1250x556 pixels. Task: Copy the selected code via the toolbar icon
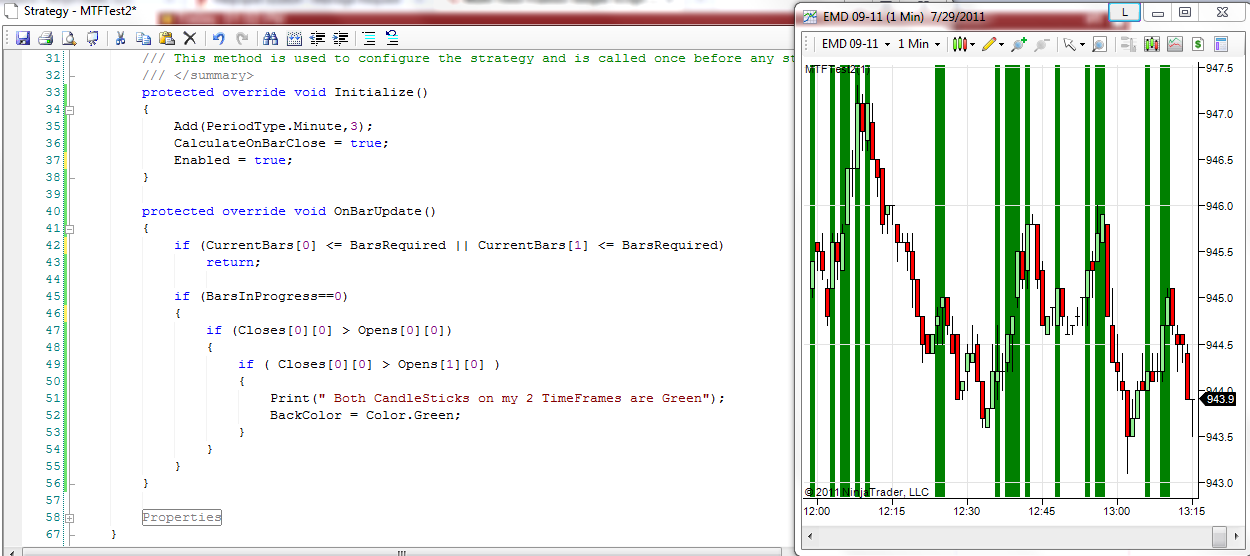tap(143, 39)
